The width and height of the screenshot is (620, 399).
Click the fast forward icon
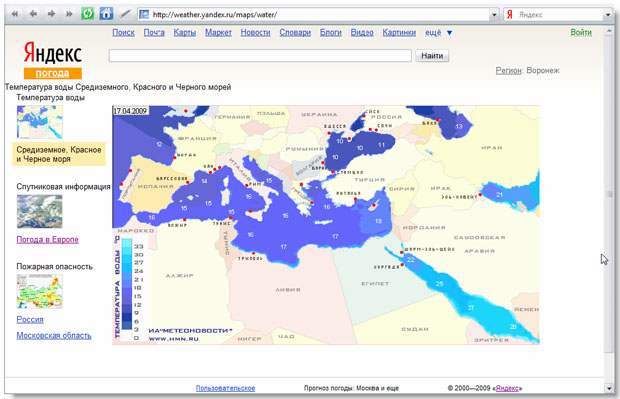(69, 14)
